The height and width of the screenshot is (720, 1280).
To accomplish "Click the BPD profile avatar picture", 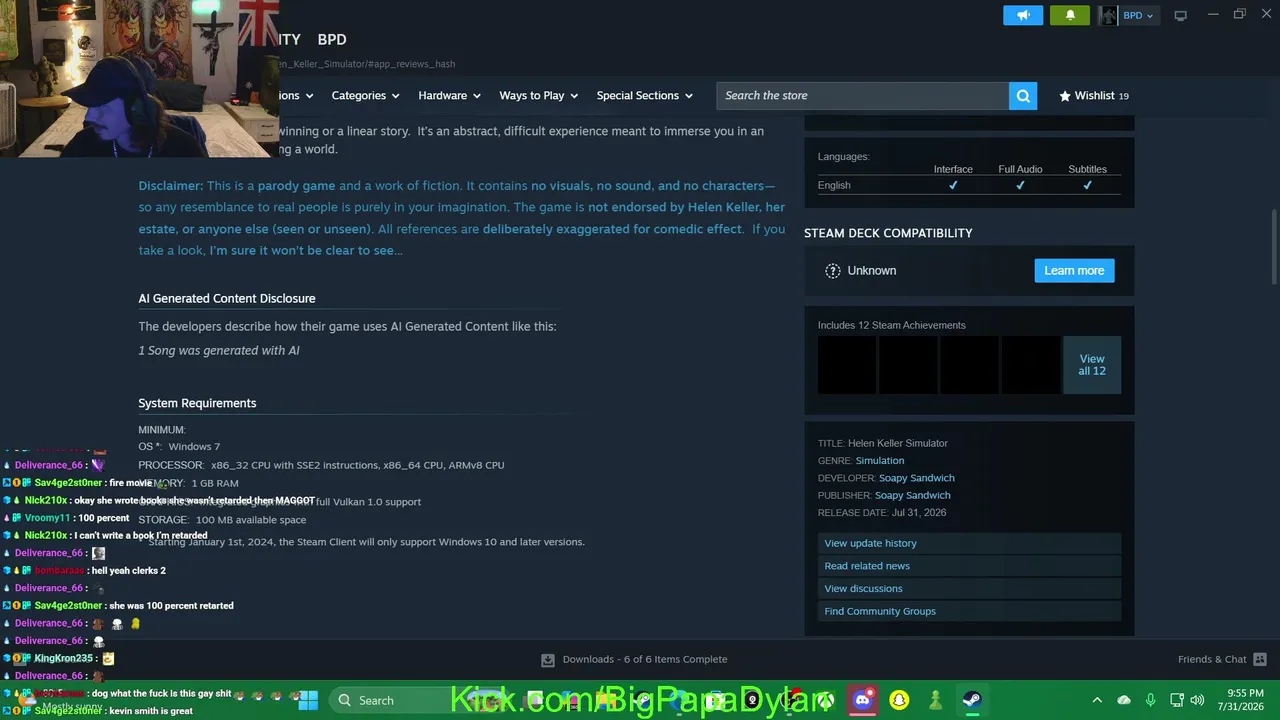I will click(x=1108, y=15).
